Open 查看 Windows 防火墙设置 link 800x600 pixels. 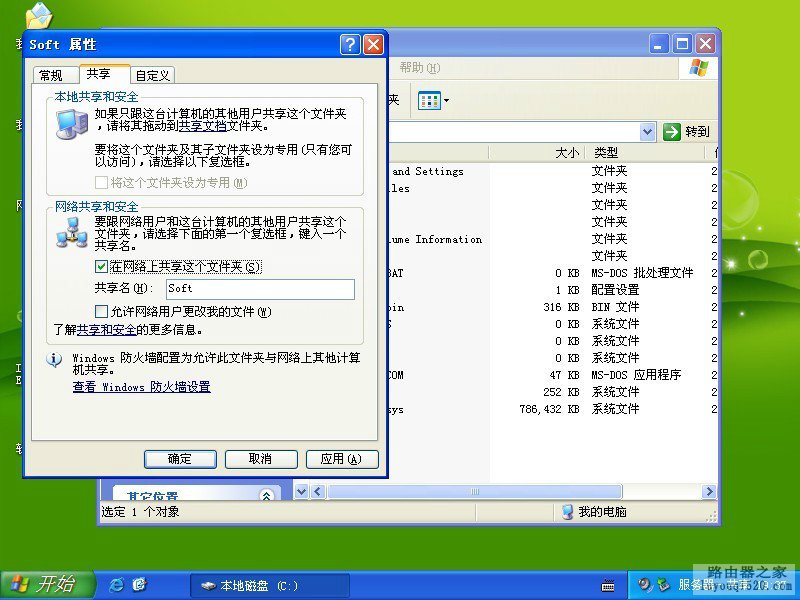[x=141, y=387]
